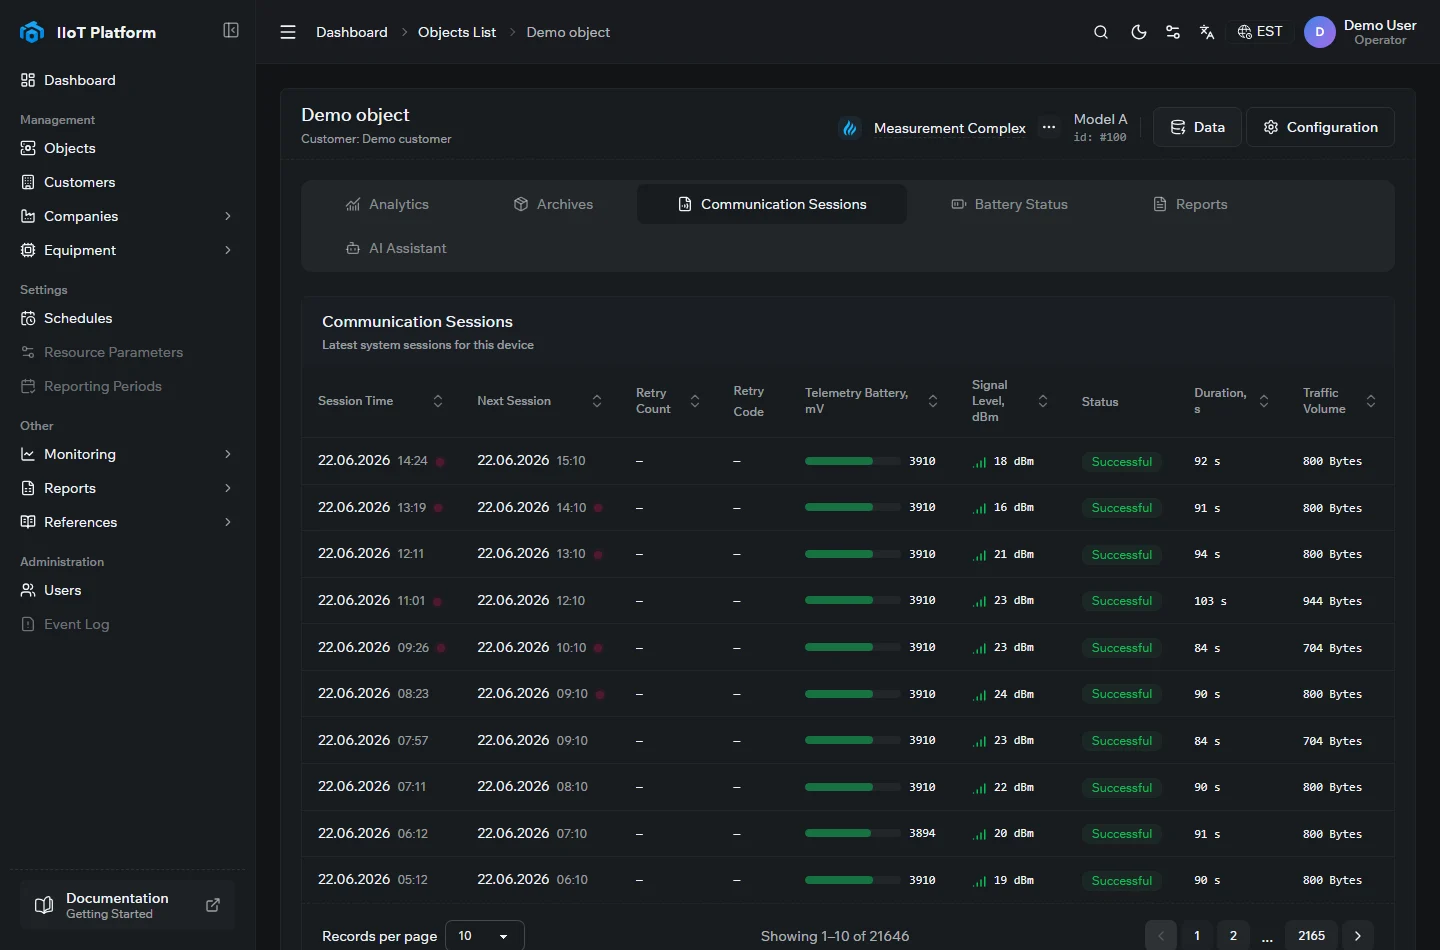Open Records per page dropdown
The width and height of the screenshot is (1440, 950).
[x=484, y=936]
